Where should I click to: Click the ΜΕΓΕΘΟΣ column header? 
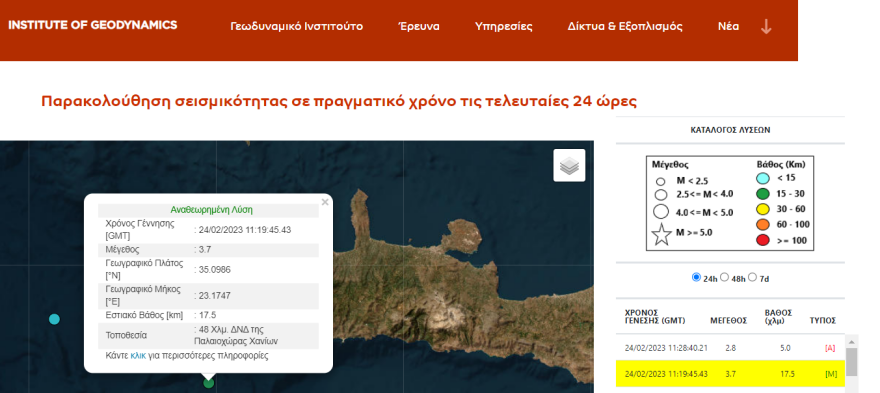tap(728, 321)
